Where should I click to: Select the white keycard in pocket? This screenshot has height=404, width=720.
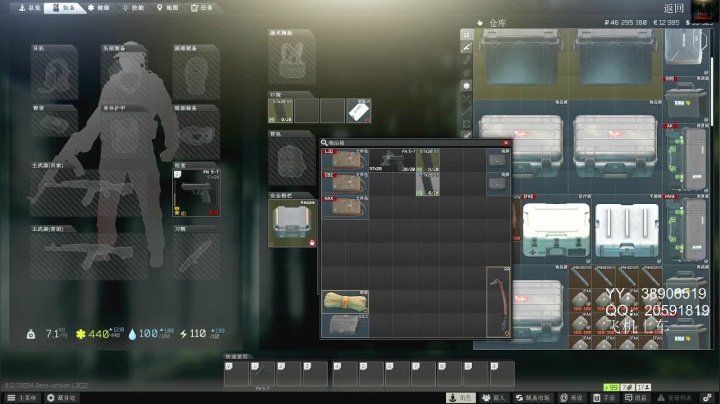359,111
